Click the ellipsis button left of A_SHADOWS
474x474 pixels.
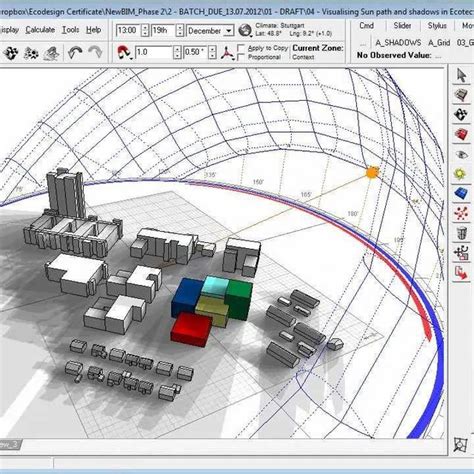[363, 43]
